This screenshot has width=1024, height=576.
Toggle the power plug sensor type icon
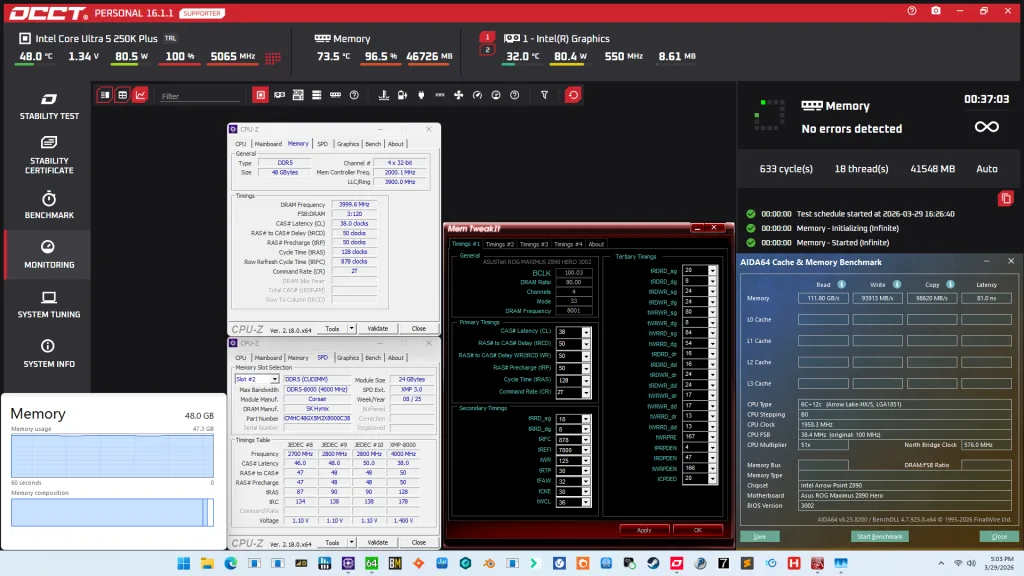(x=421, y=95)
